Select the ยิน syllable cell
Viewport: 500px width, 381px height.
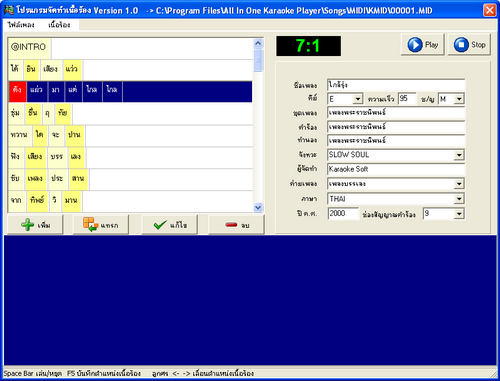pyautogui.click(x=31, y=69)
